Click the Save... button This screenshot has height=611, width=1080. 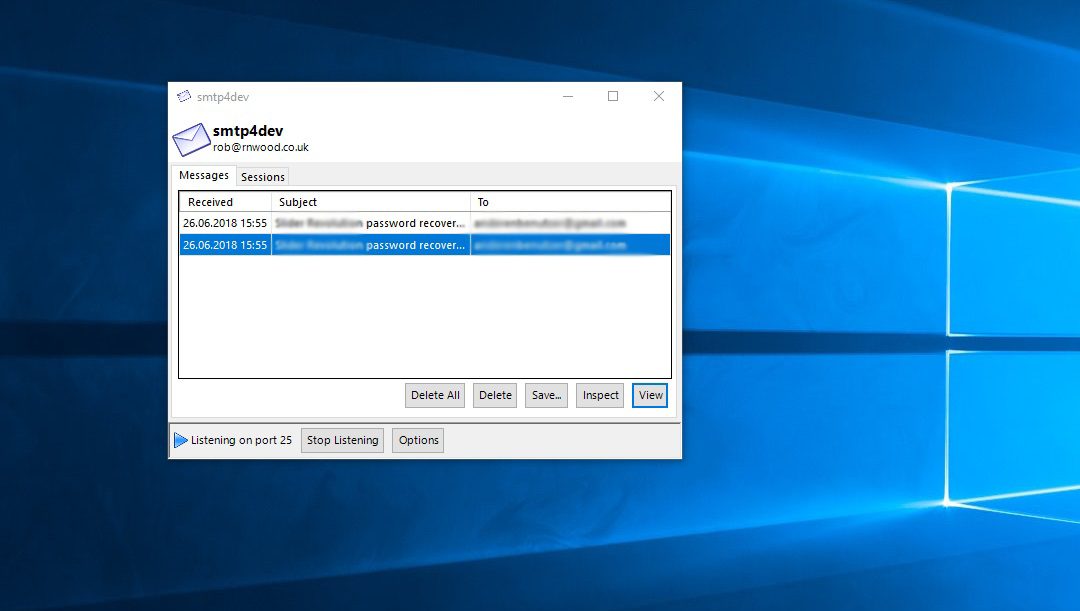point(547,395)
